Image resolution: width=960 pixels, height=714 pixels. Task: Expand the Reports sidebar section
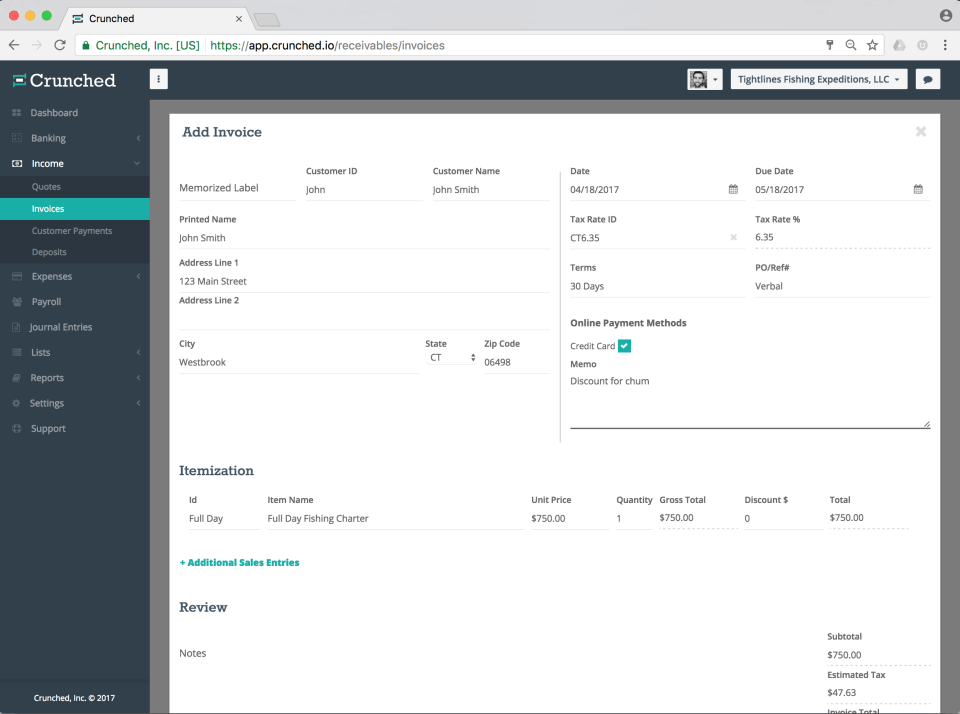coord(75,378)
